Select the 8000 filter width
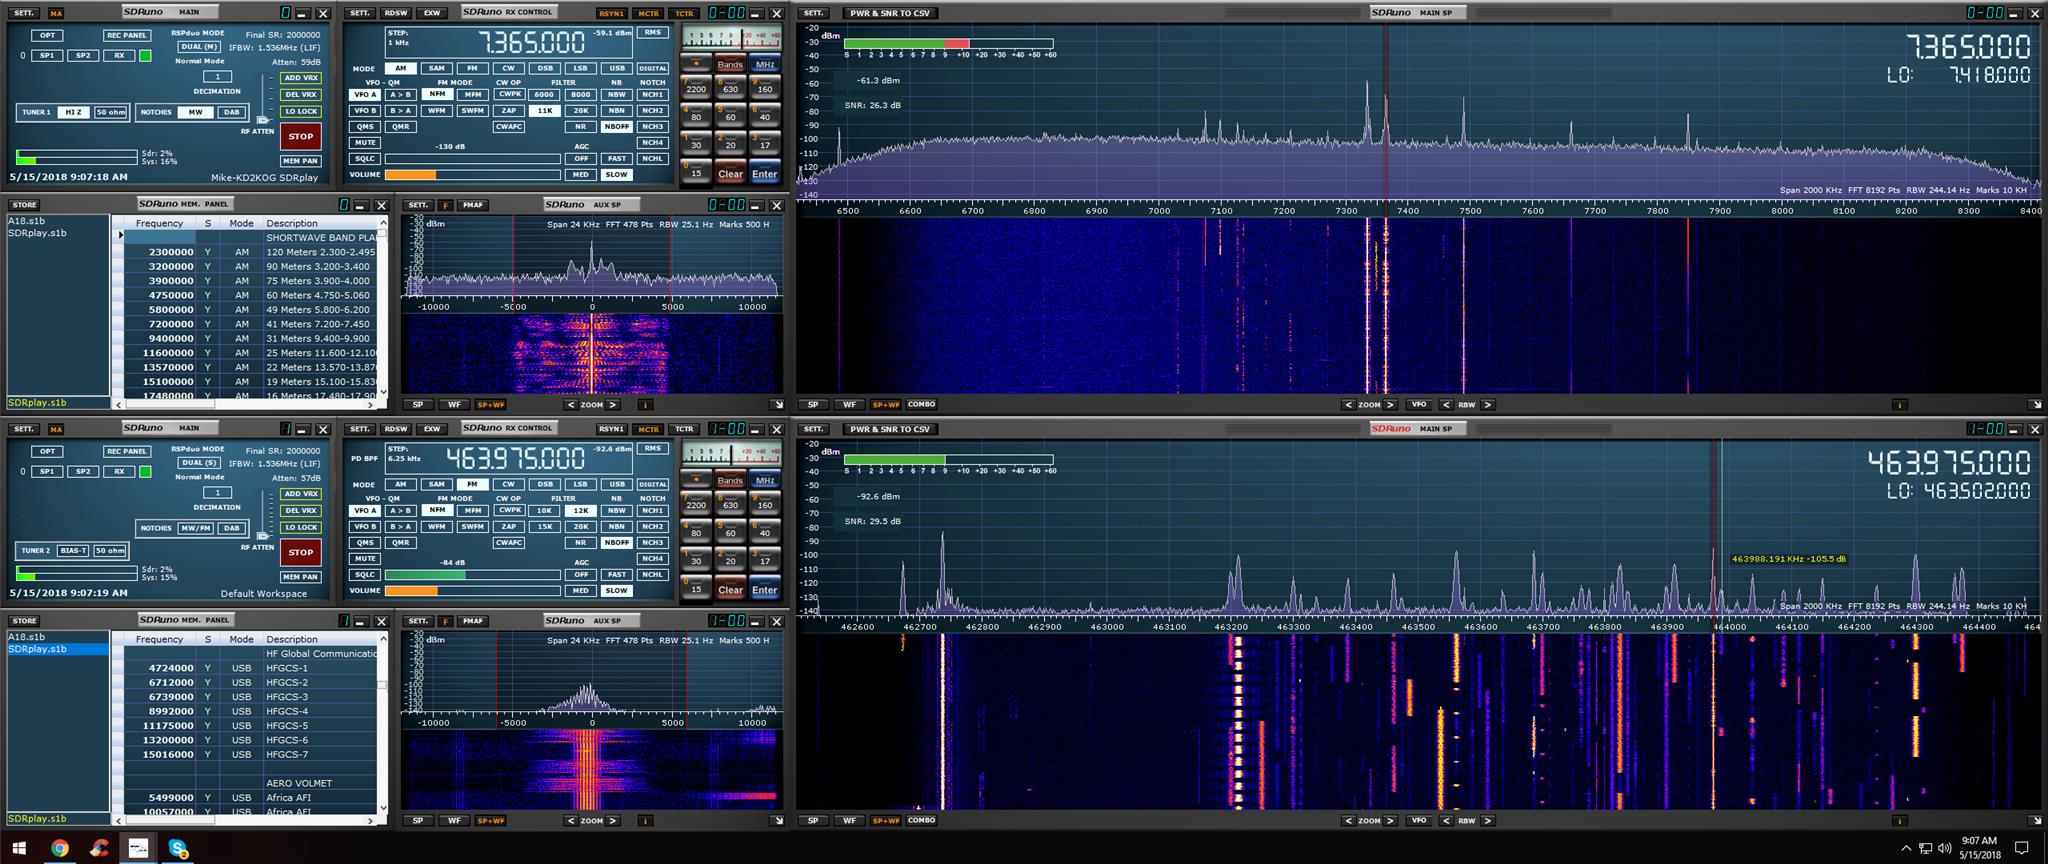 580,95
